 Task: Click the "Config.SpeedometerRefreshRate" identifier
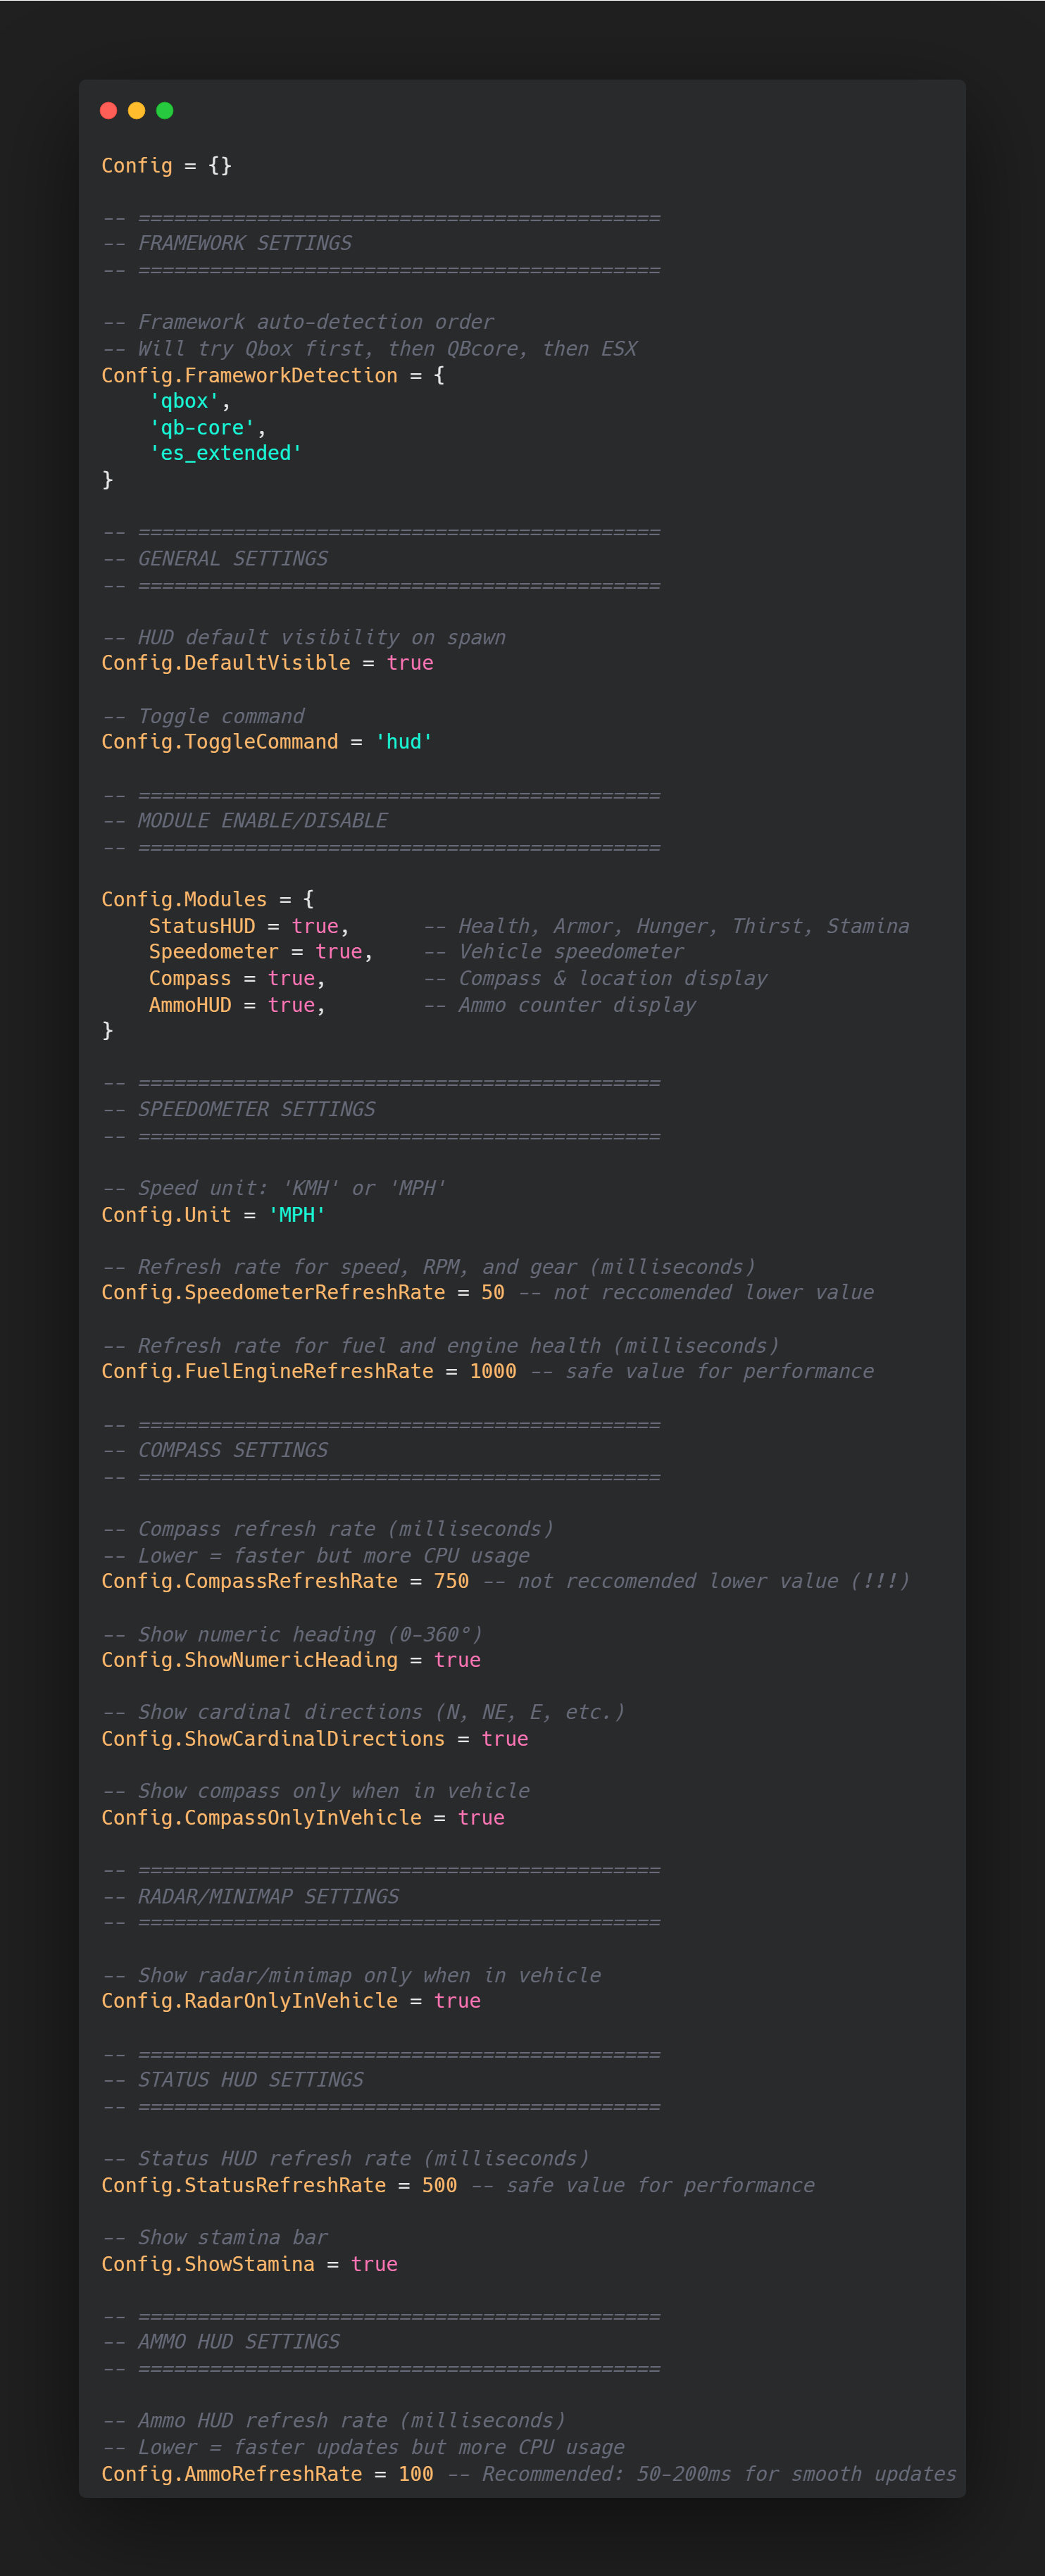pyautogui.click(x=274, y=1292)
